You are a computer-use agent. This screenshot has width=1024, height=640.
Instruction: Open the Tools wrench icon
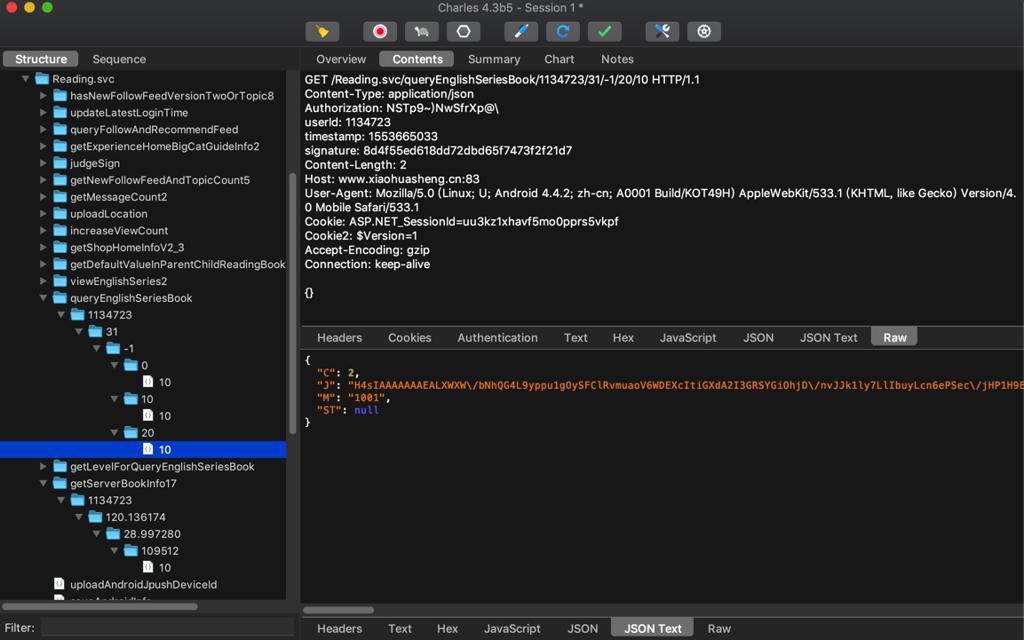coord(662,32)
